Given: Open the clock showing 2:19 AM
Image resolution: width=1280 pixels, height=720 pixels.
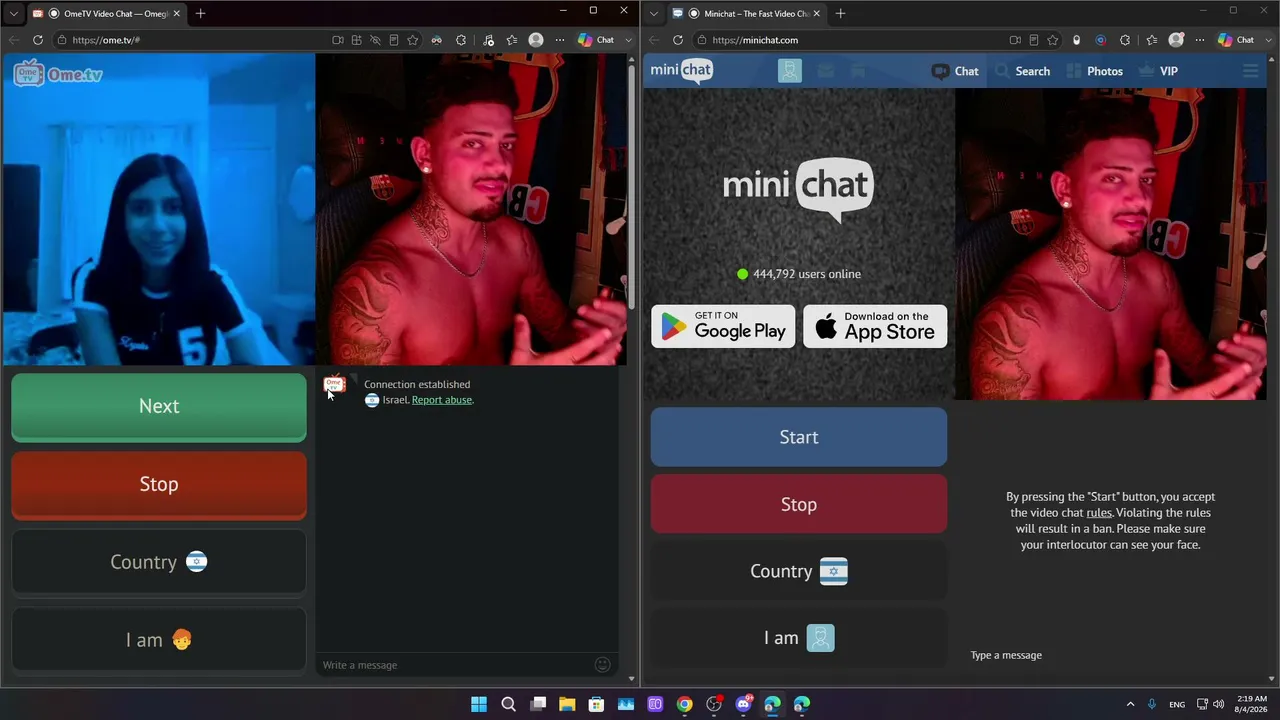Looking at the screenshot, I should point(1251,704).
